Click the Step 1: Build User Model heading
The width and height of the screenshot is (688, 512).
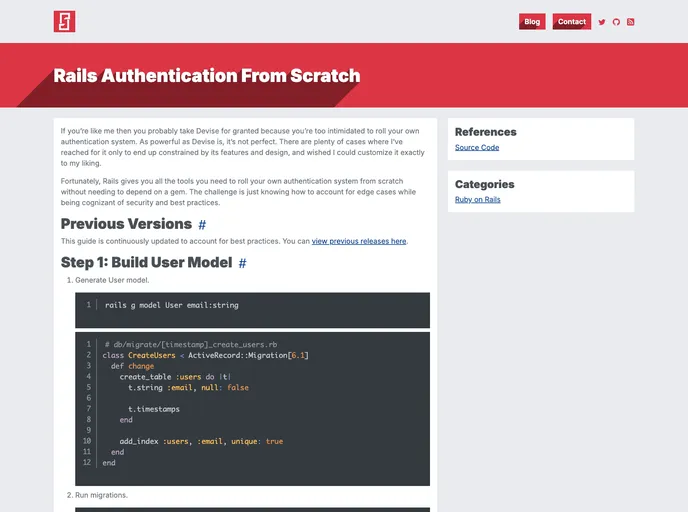tap(147, 262)
